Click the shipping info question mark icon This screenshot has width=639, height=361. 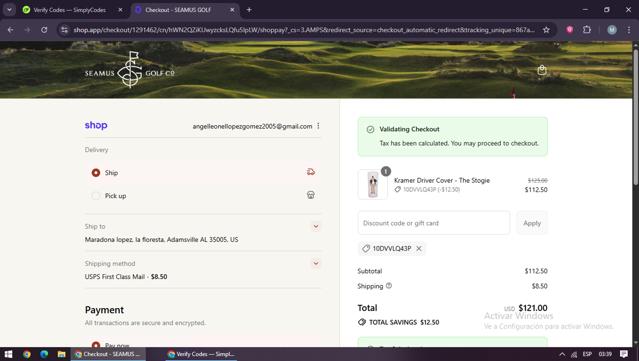(x=389, y=286)
